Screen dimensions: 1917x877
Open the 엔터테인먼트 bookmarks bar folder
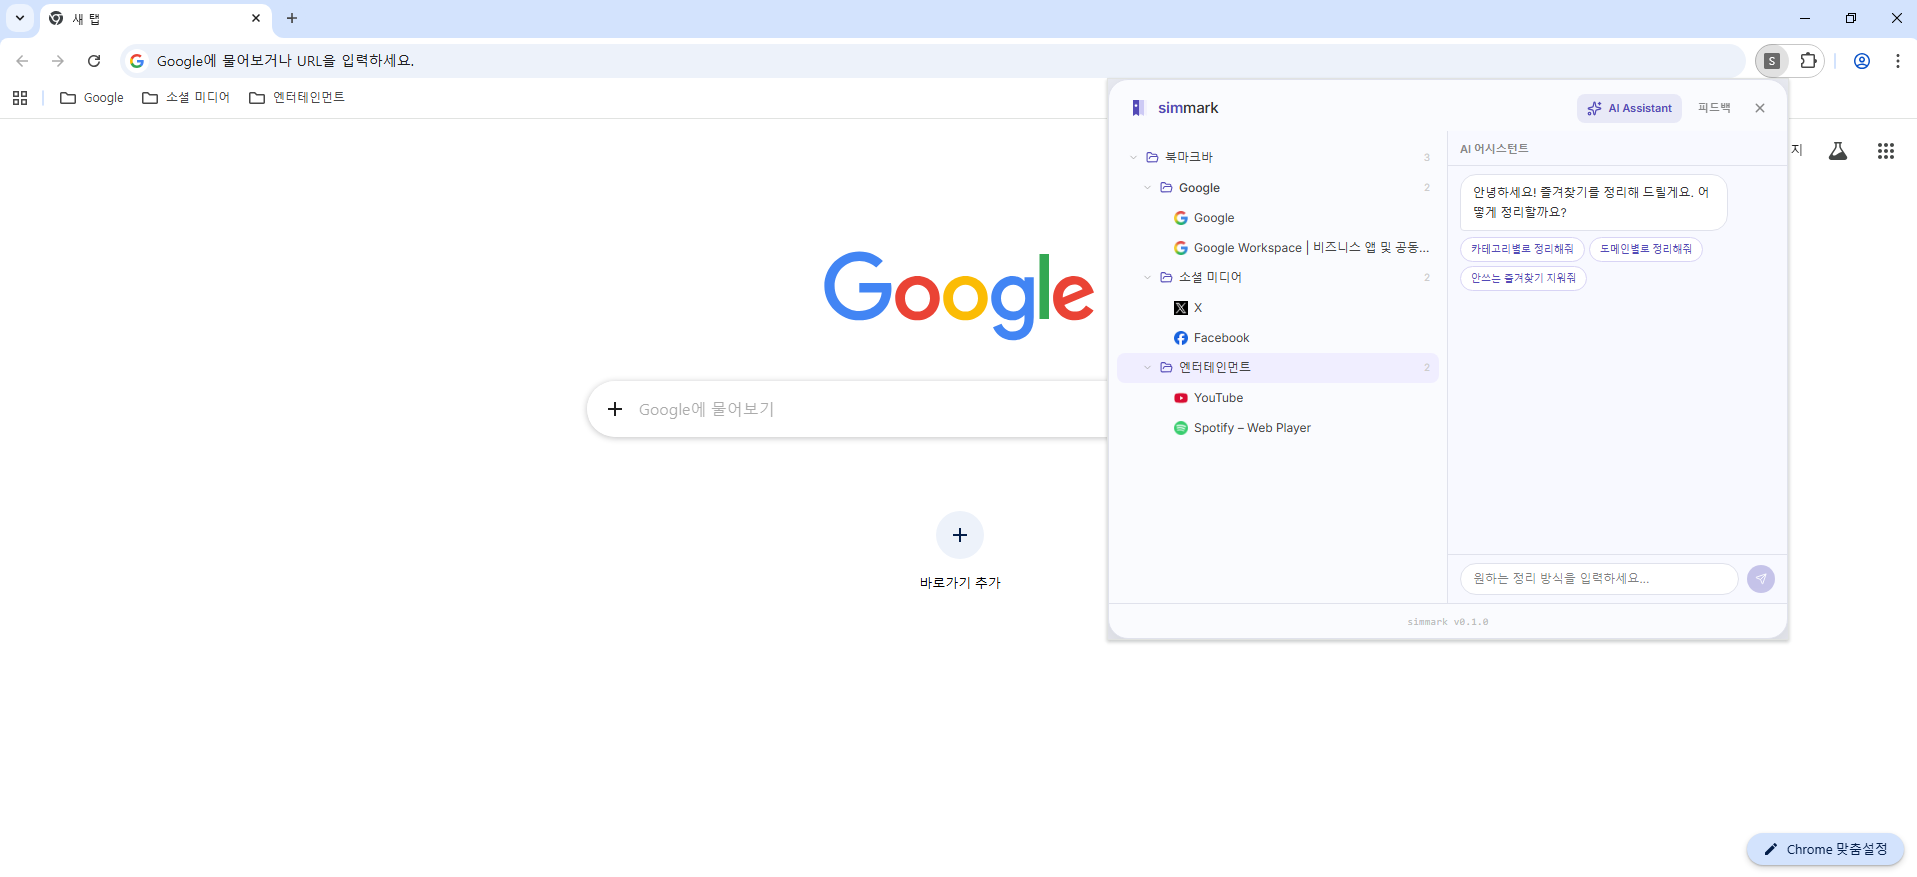point(297,98)
